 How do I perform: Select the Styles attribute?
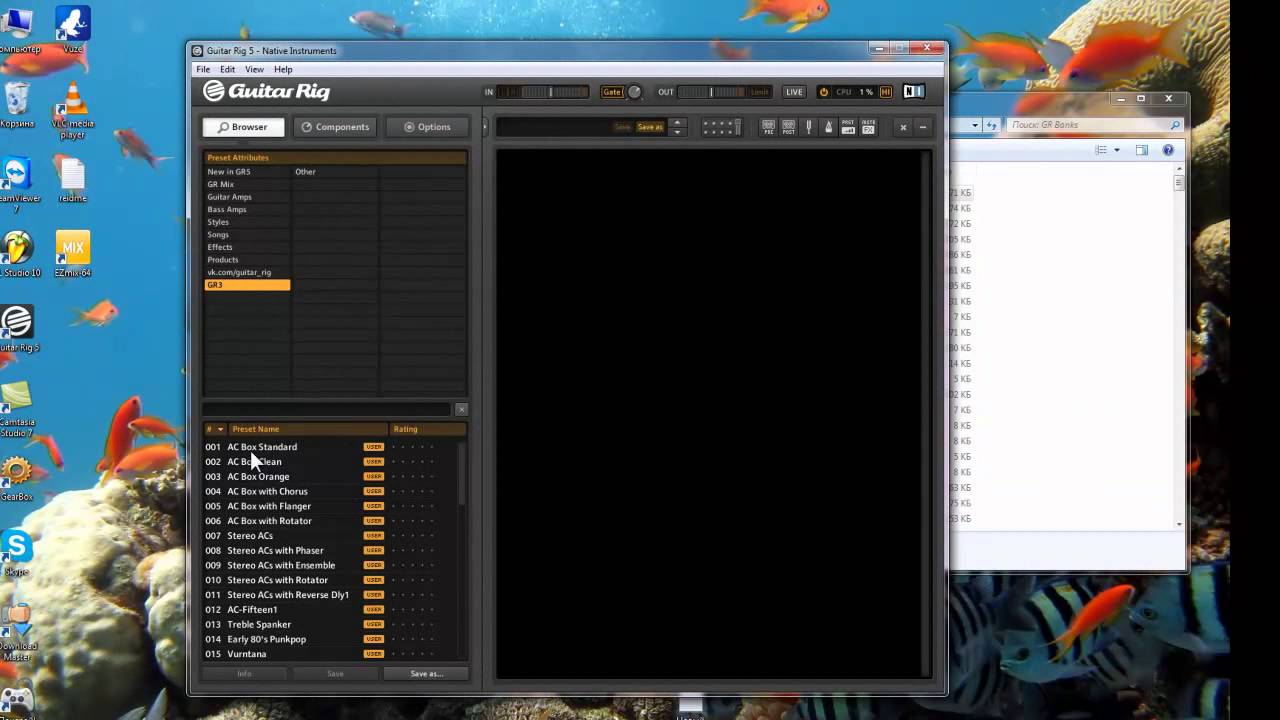(x=247, y=222)
